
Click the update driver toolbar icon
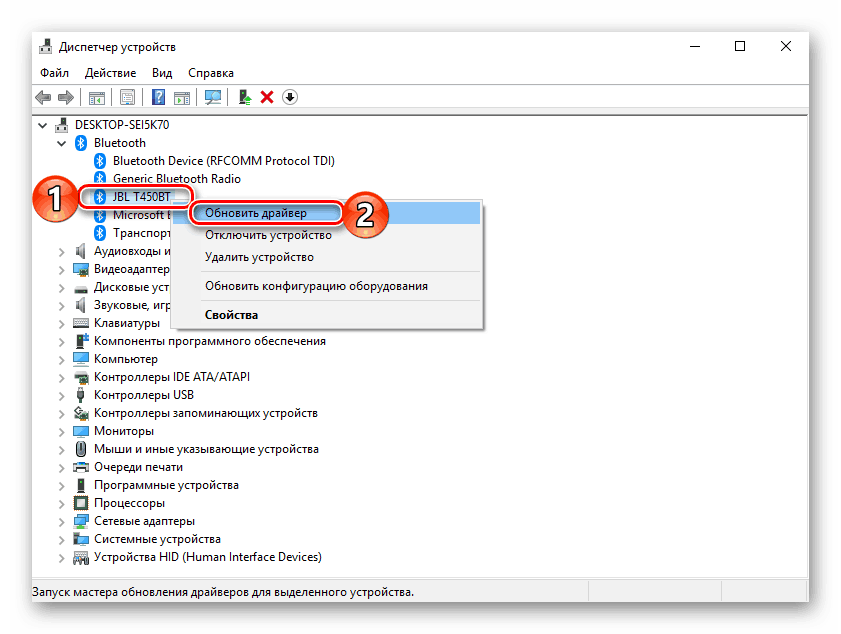click(x=245, y=97)
